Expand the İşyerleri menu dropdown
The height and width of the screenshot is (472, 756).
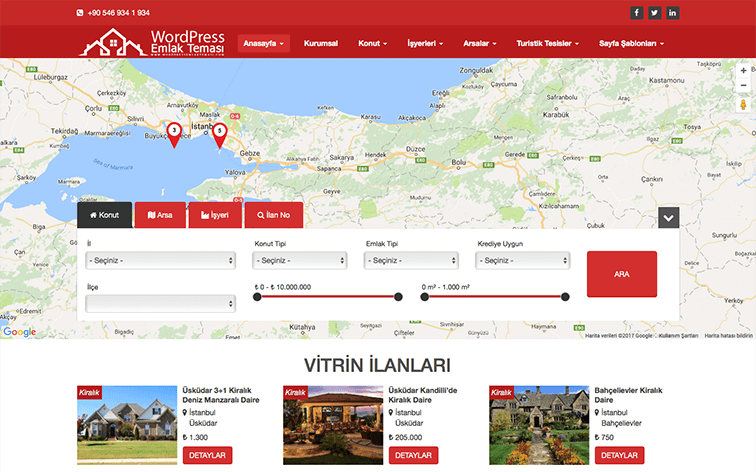tap(425, 43)
